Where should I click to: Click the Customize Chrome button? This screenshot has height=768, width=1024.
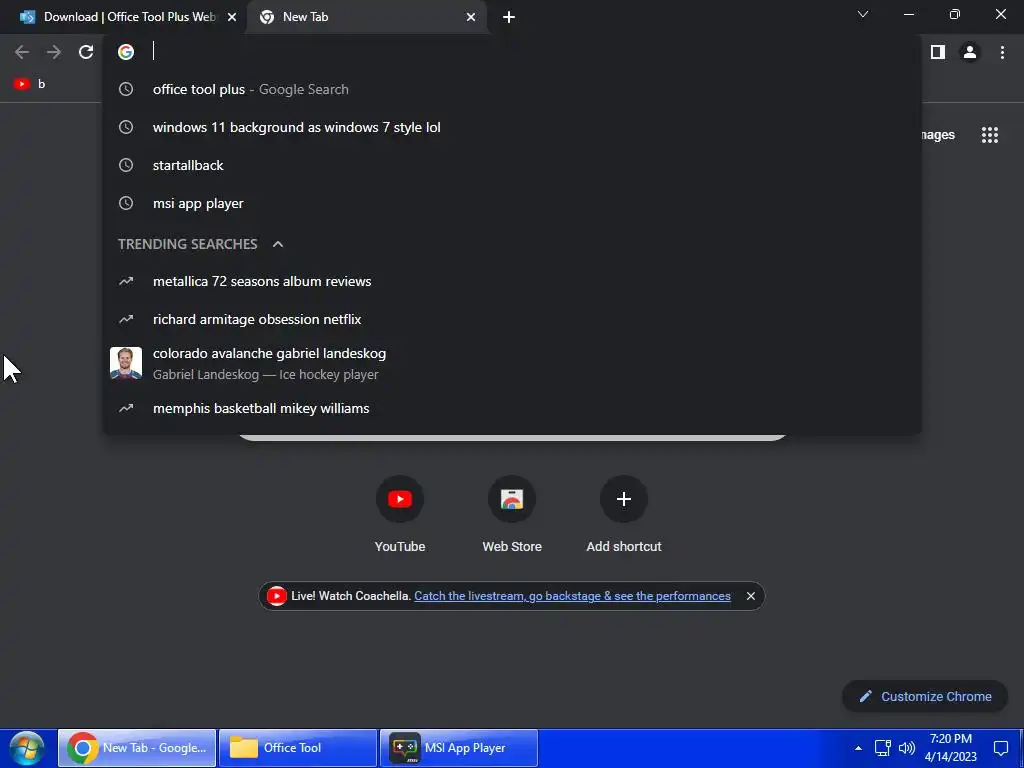(924, 697)
